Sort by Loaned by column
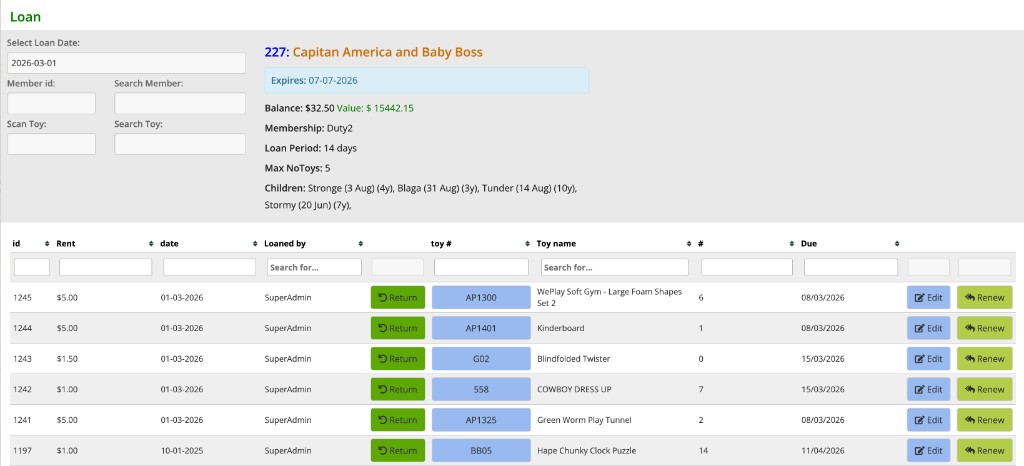 pyautogui.click(x=313, y=243)
